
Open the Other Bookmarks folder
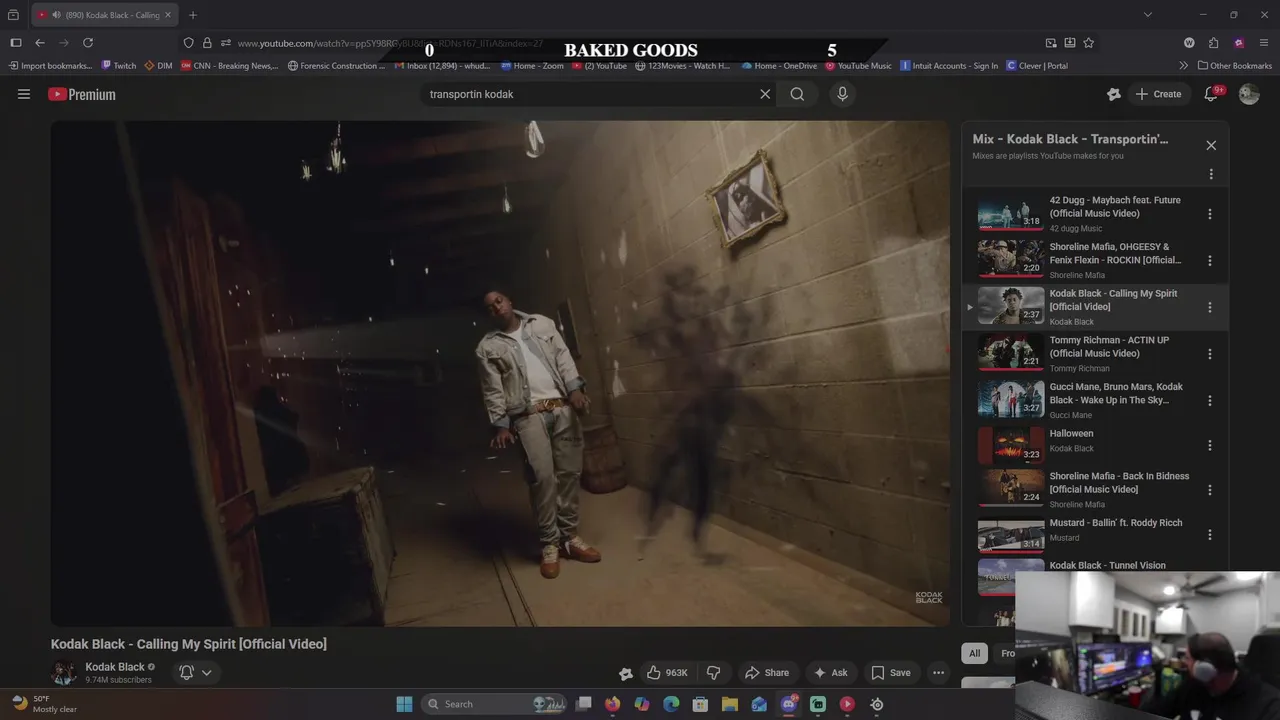pyautogui.click(x=1234, y=66)
